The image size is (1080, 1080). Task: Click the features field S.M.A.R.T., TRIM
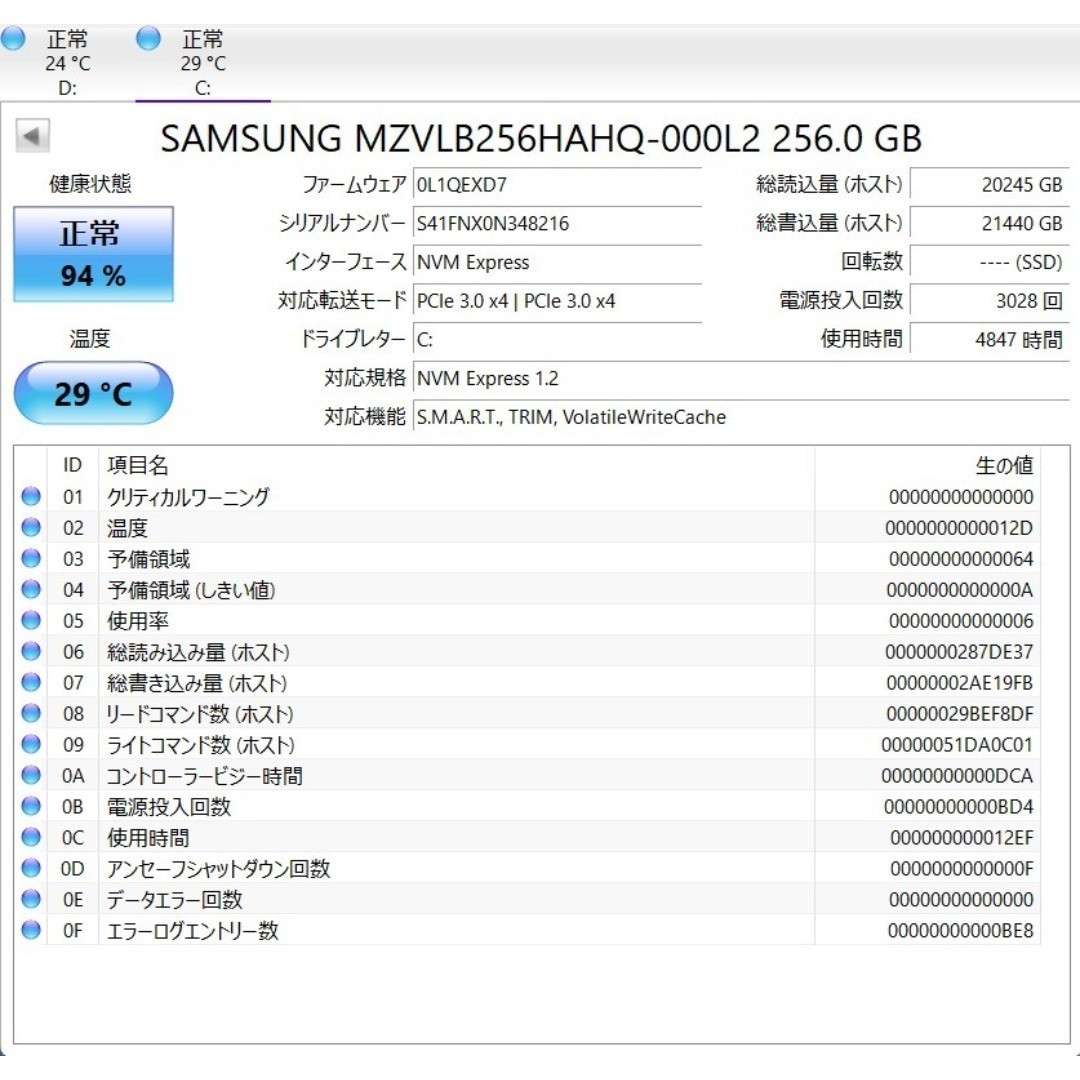click(x=741, y=417)
